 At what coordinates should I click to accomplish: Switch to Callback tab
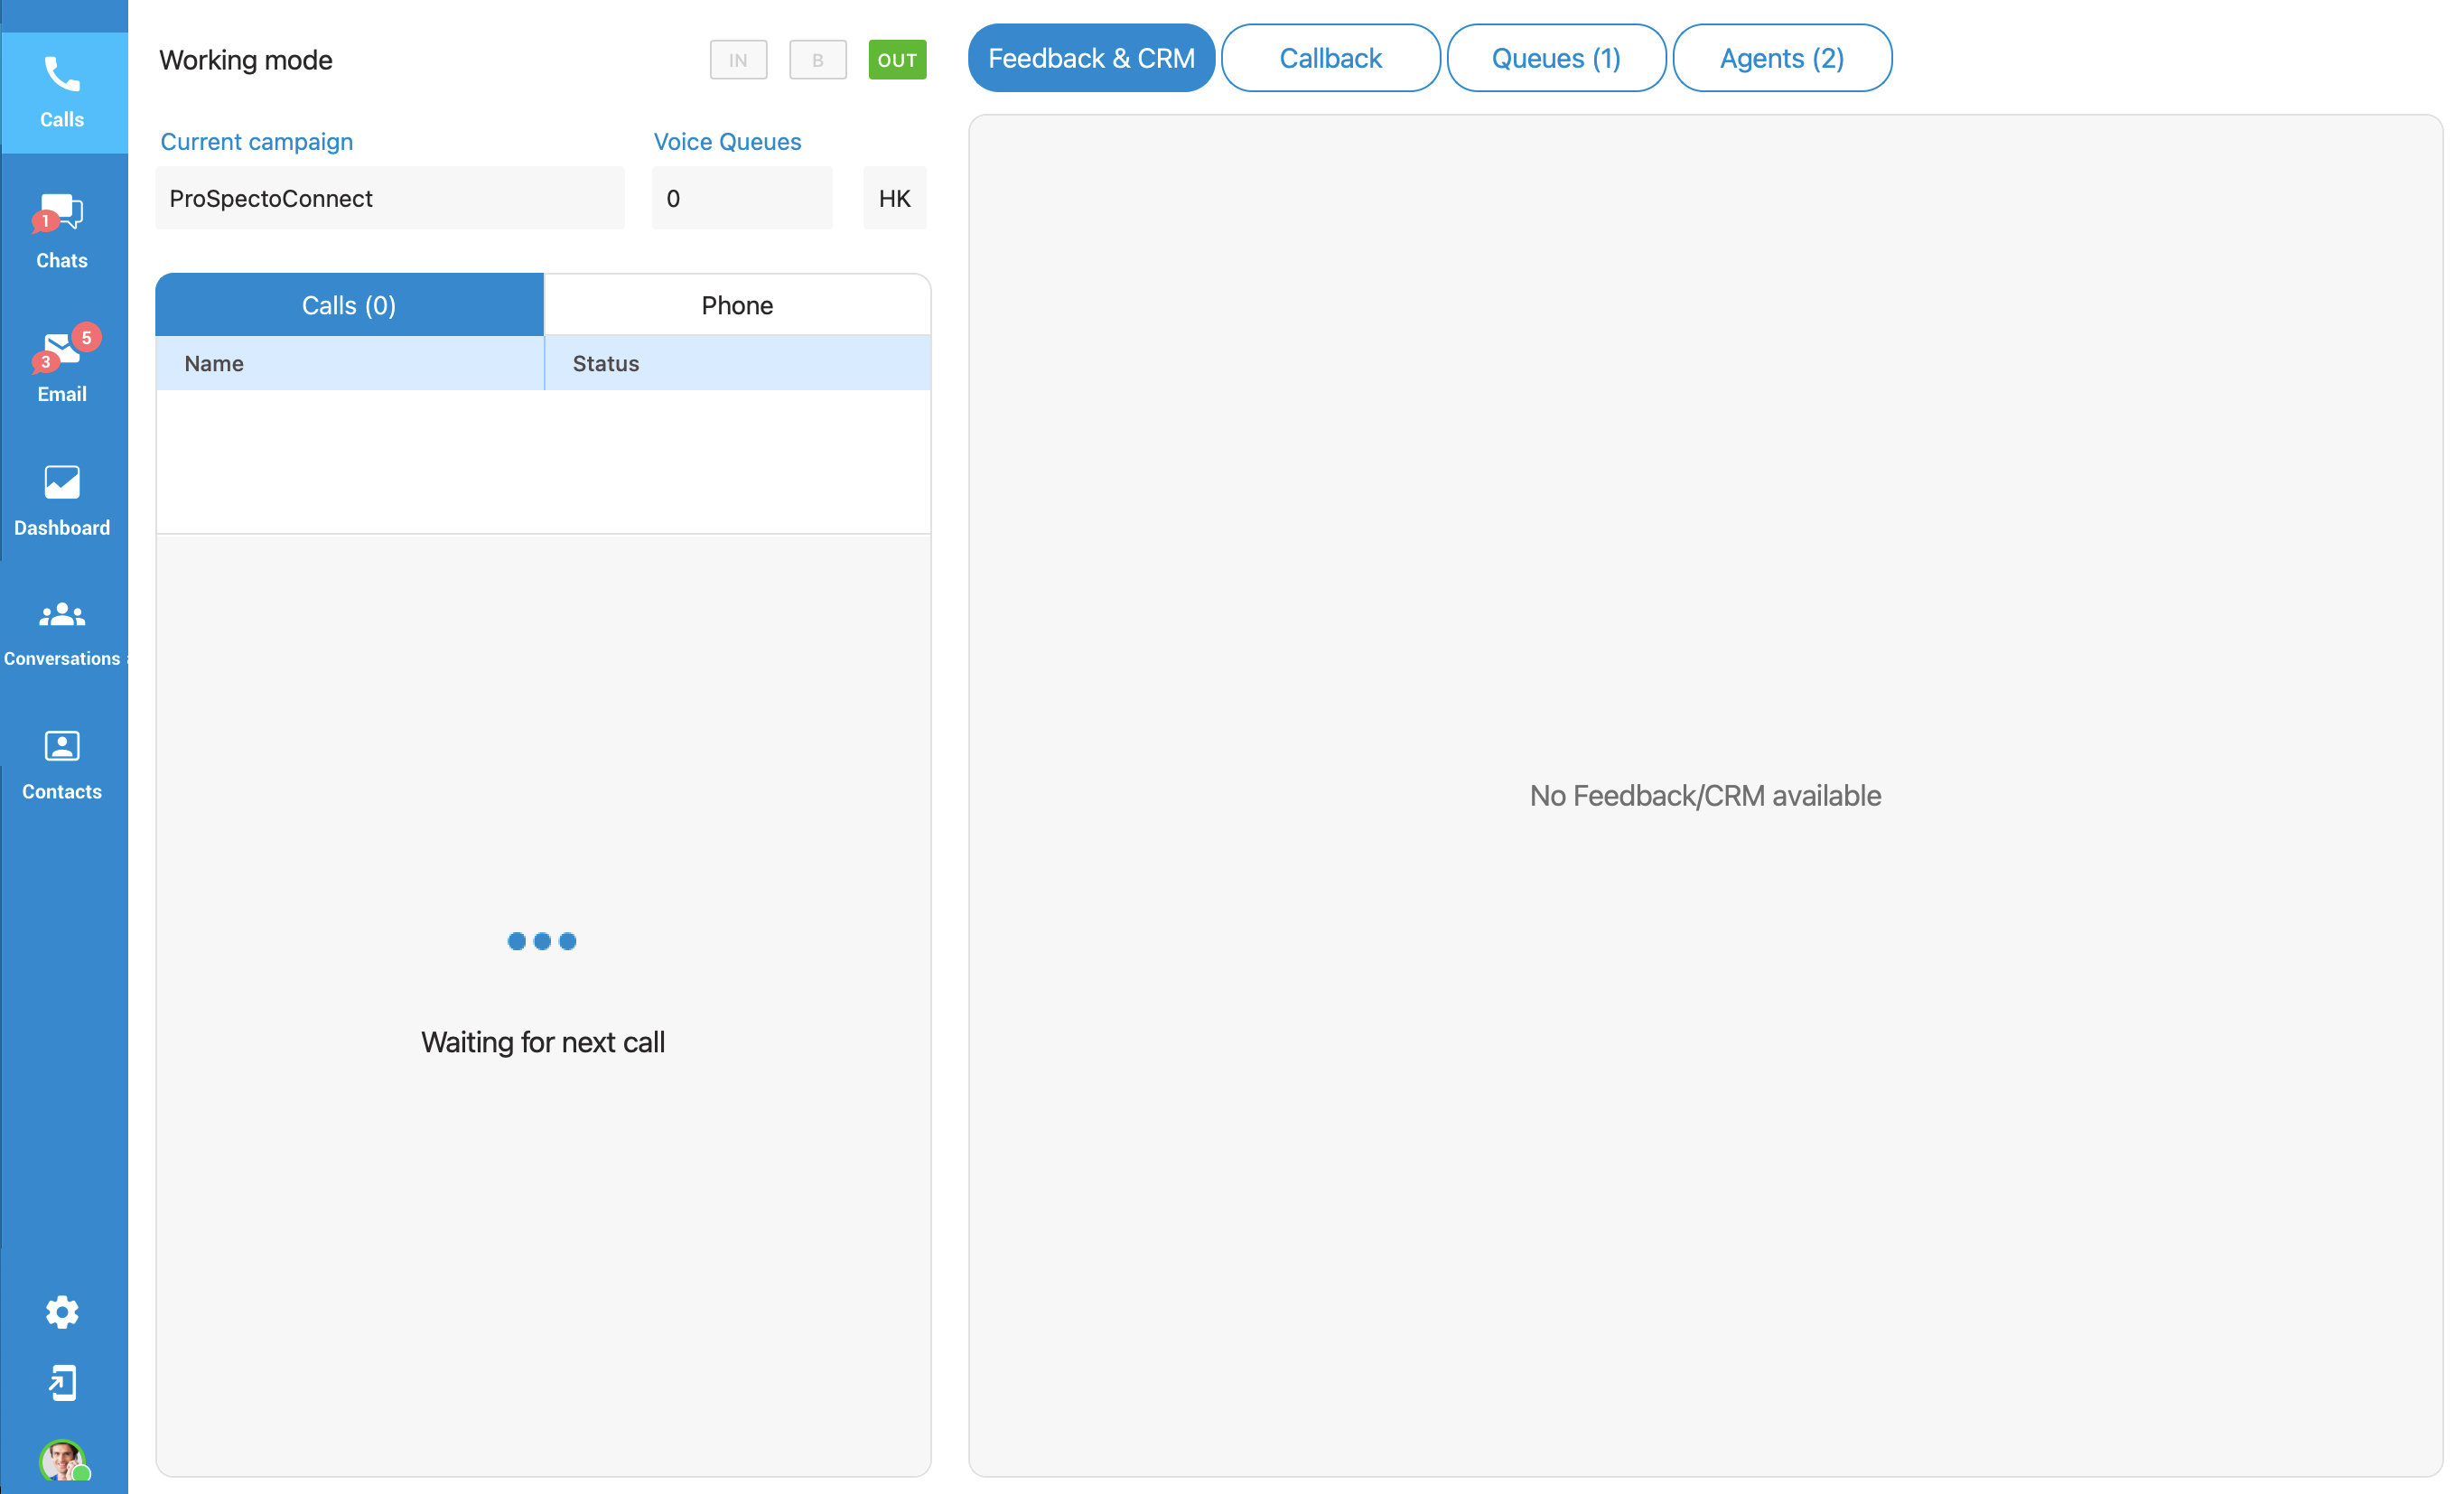(1330, 58)
